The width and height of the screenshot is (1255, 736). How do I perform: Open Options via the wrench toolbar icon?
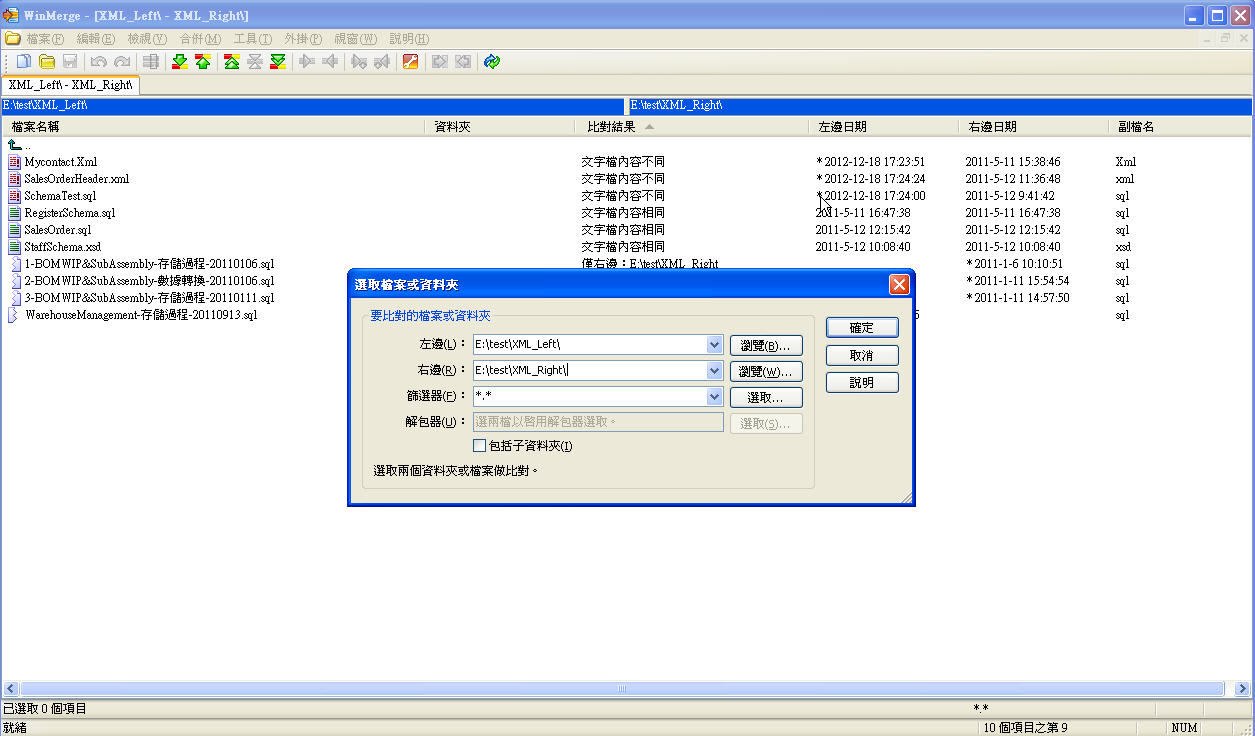pos(410,62)
